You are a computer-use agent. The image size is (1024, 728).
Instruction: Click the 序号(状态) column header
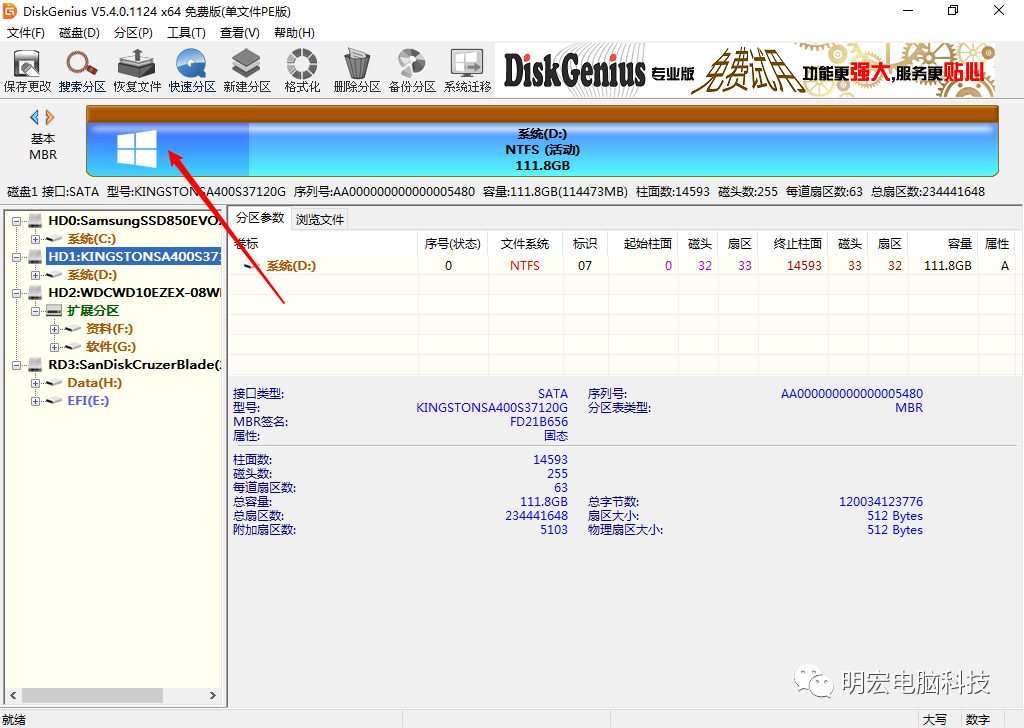coord(452,244)
